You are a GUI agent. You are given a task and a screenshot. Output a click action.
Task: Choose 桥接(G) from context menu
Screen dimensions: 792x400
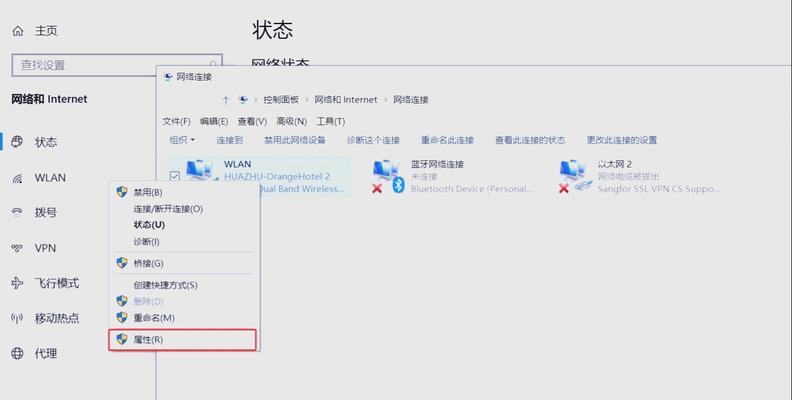tap(184, 263)
